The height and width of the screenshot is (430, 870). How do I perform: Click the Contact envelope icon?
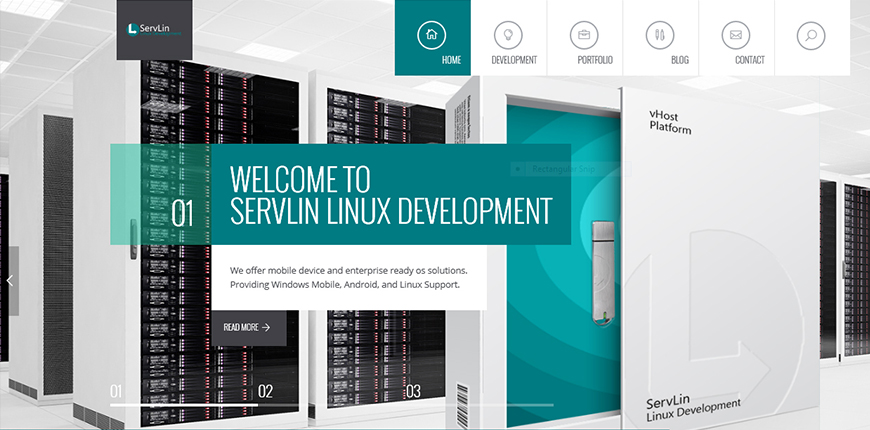point(735,35)
